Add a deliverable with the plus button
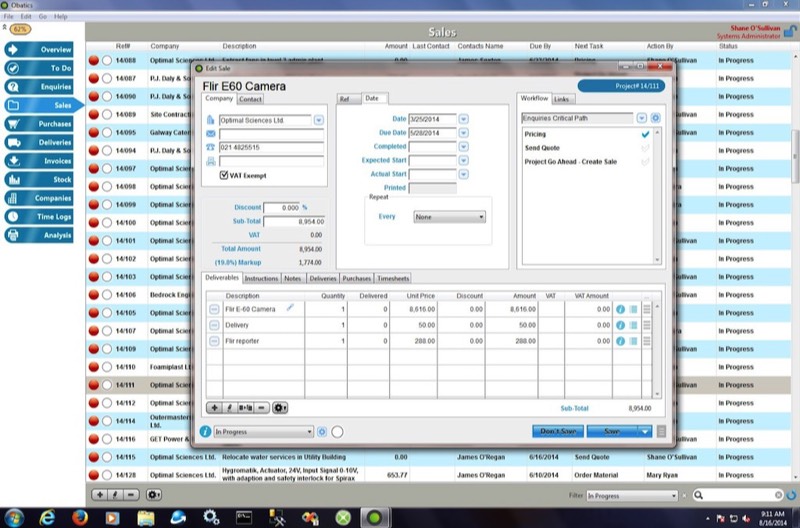800x528 pixels. click(214, 408)
